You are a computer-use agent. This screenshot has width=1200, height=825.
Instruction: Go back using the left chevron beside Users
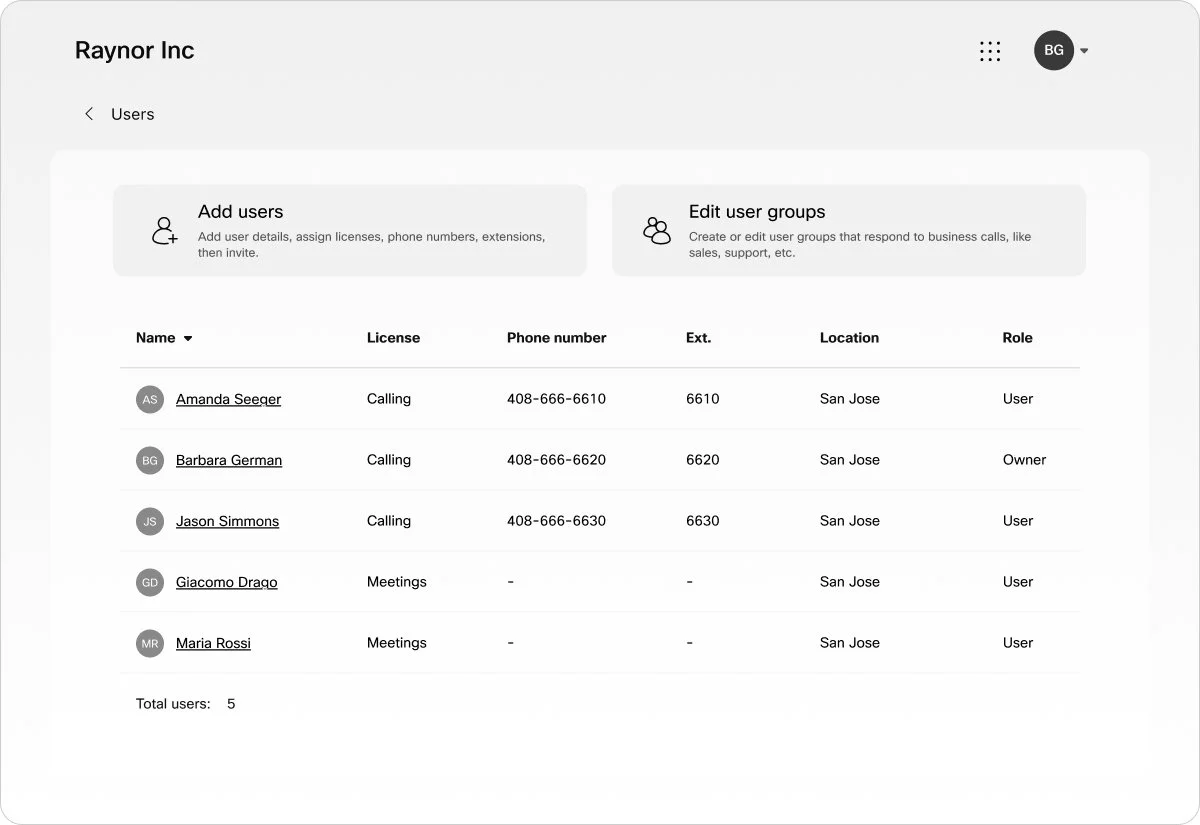point(89,114)
